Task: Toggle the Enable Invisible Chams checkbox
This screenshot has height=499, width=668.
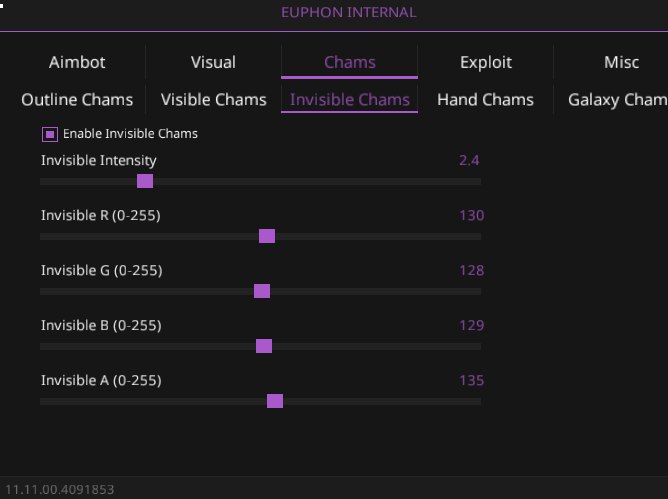Action: pyautogui.click(x=50, y=133)
